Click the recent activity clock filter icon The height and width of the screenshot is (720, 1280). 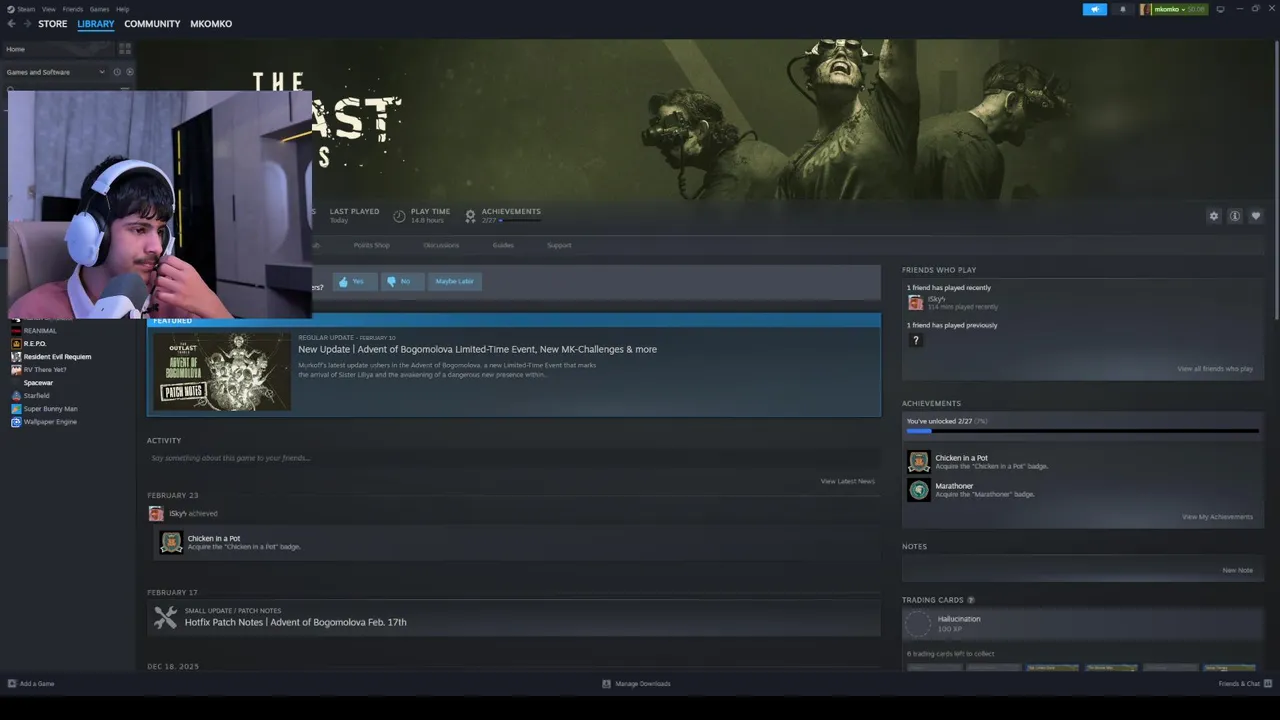click(x=117, y=72)
